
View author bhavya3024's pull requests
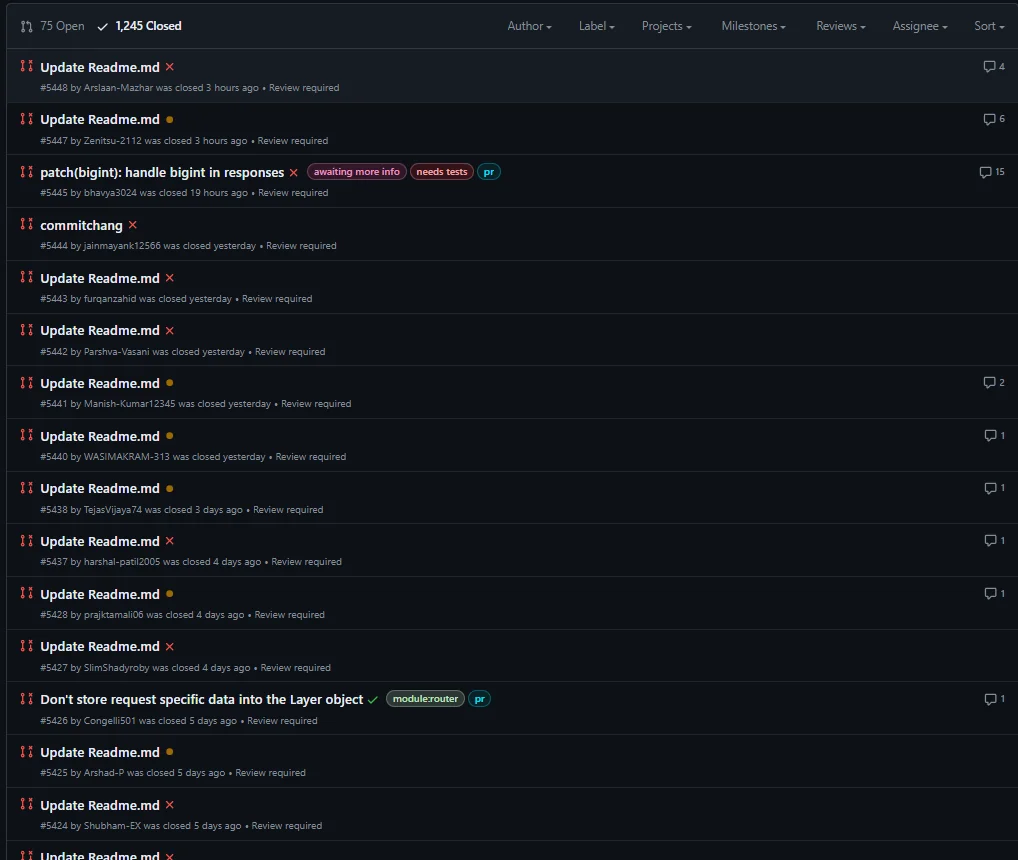tap(110, 193)
